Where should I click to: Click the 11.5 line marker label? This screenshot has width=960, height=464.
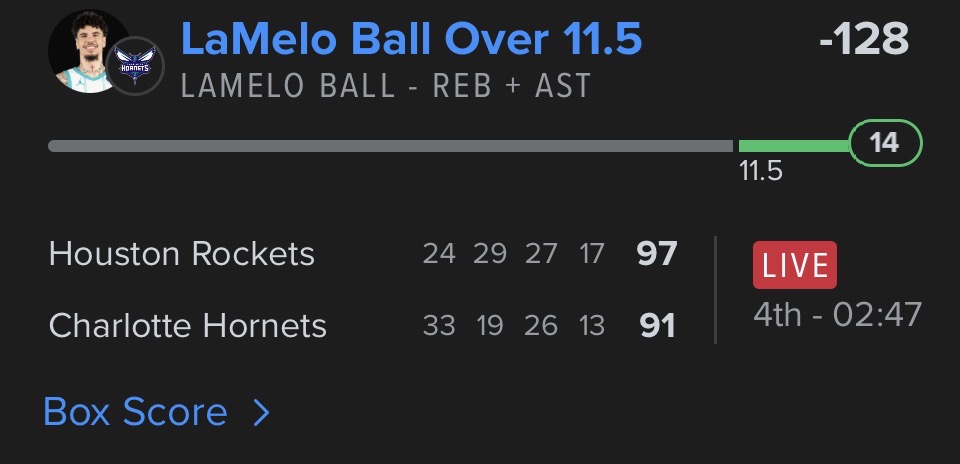coord(760,172)
